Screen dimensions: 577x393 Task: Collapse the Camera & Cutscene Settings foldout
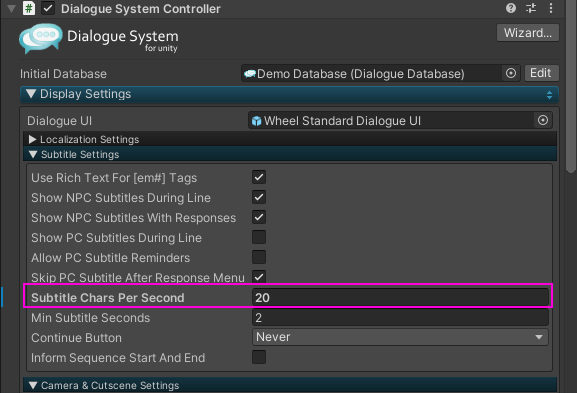click(x=33, y=385)
